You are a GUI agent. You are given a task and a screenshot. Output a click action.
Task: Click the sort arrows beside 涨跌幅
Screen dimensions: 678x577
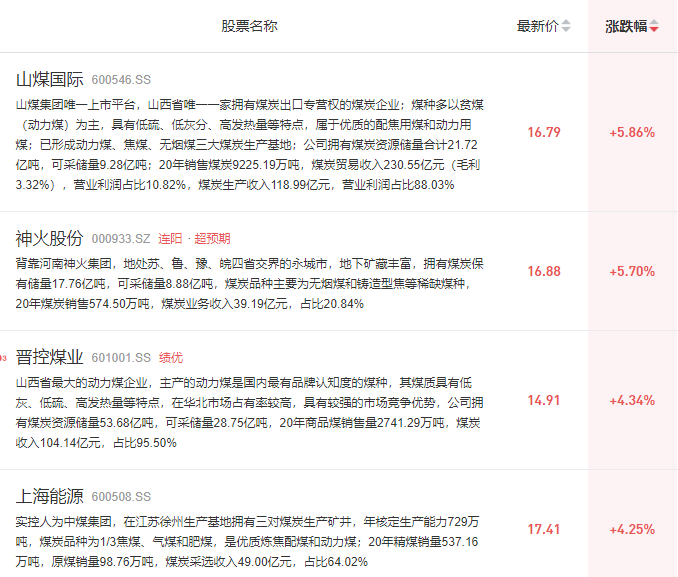(654, 27)
